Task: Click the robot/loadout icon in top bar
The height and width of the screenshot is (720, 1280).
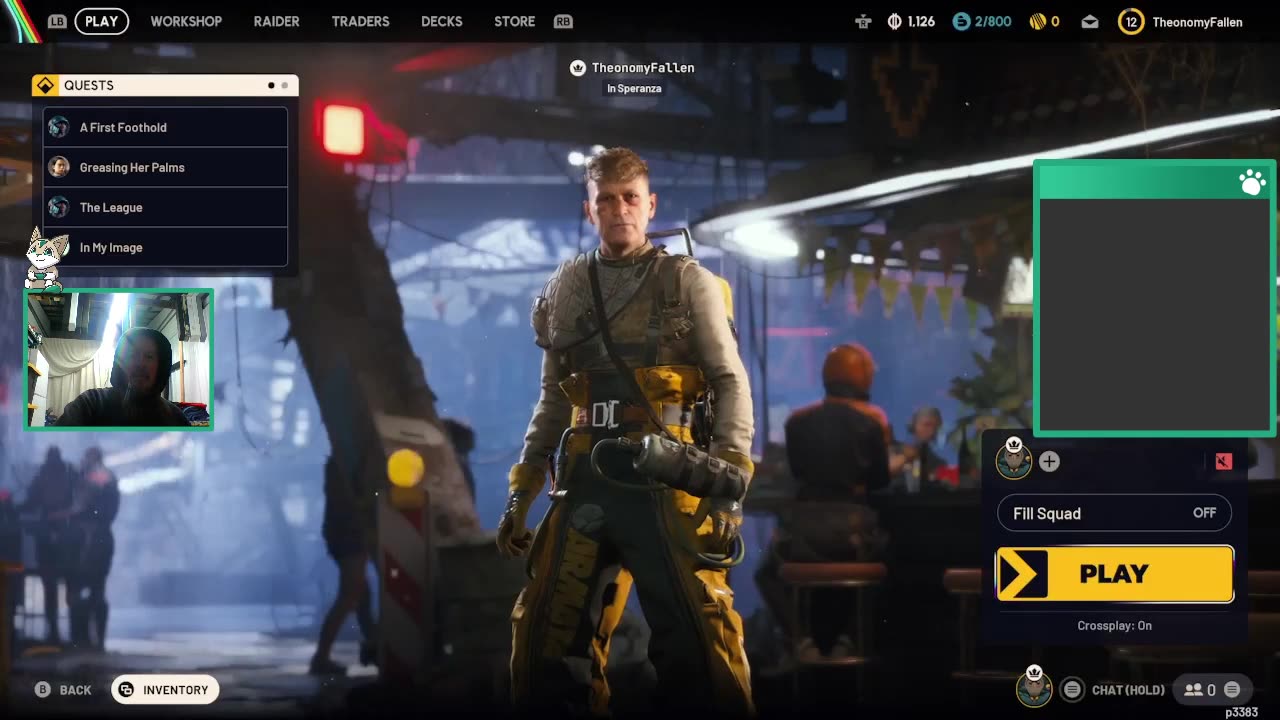Action: pos(863,21)
